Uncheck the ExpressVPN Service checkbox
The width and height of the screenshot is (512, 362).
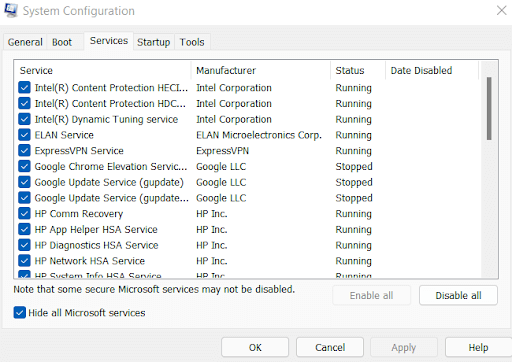(24, 150)
